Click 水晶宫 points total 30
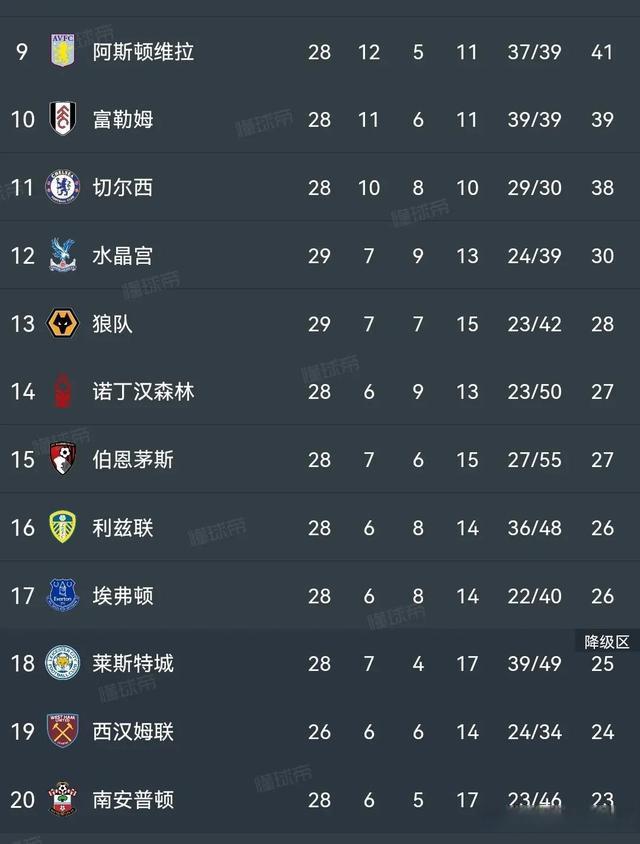The height and width of the screenshot is (844, 640). (601, 255)
